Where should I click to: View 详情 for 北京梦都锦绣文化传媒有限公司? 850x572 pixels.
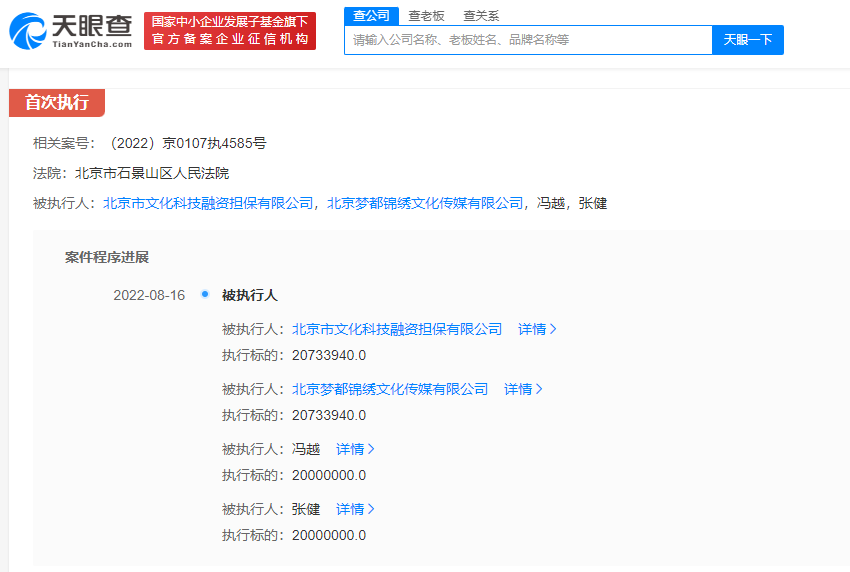523,389
